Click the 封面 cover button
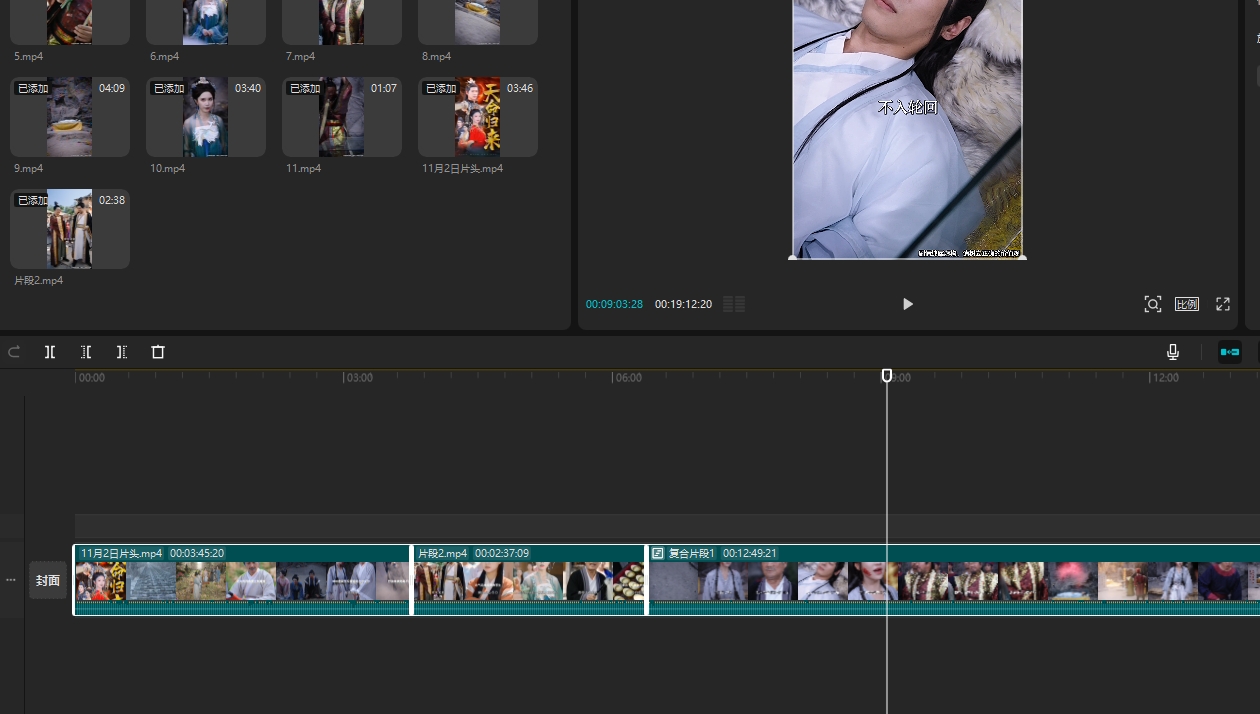The width and height of the screenshot is (1260, 714). (48, 580)
